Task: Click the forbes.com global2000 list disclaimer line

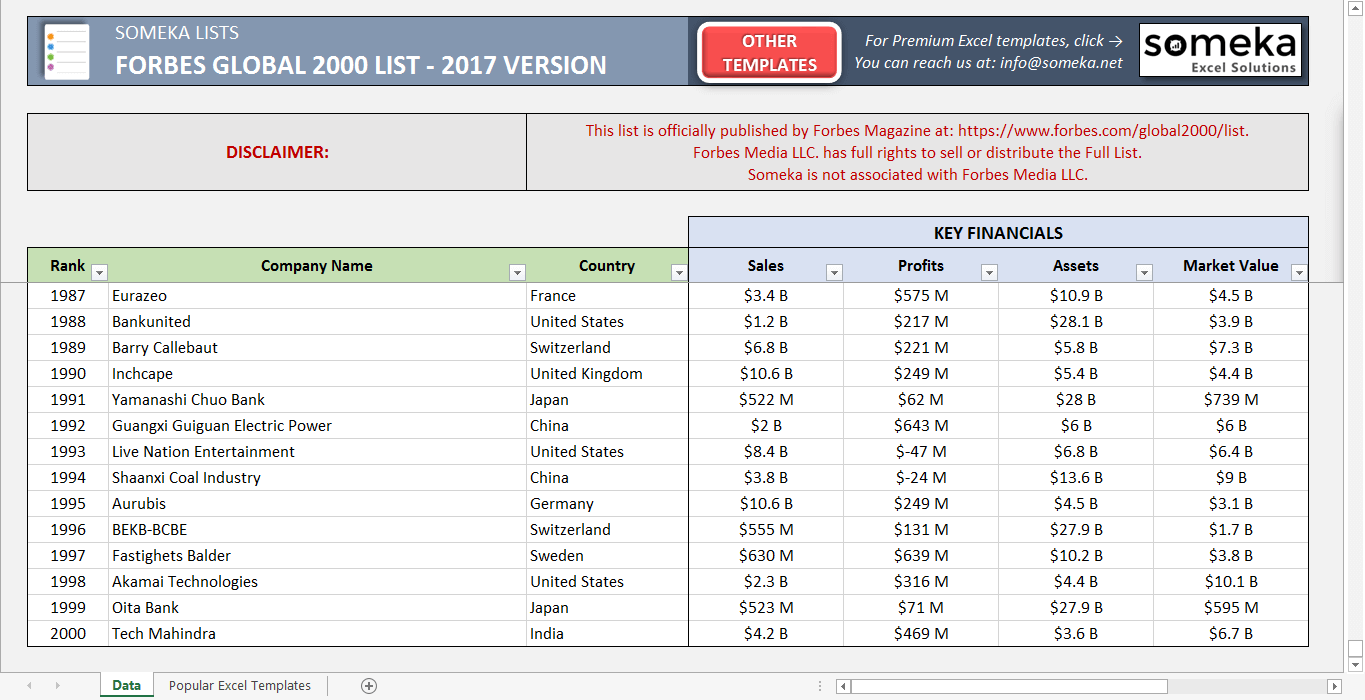Action: tap(917, 130)
